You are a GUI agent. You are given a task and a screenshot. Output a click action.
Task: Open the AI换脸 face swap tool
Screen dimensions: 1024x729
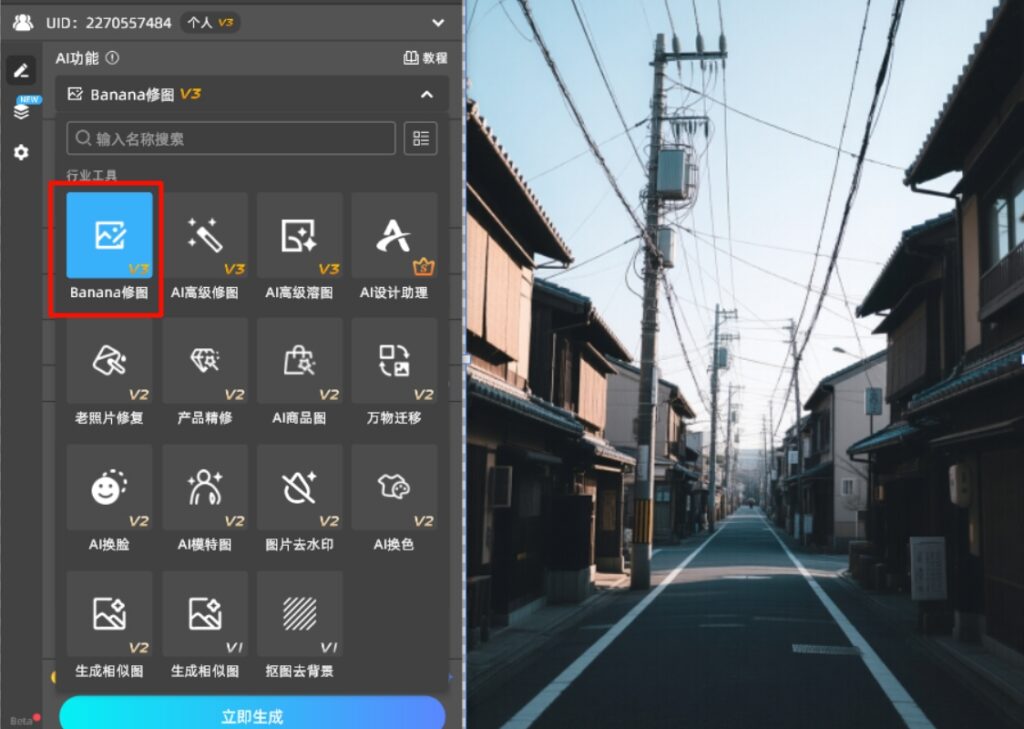click(110, 490)
